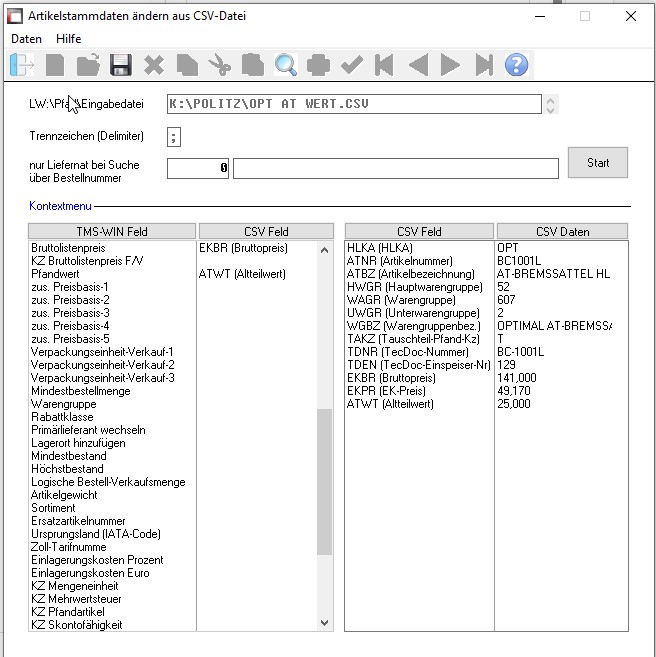Click the 141,000 CSV data value
656x657 pixels.
pos(517,378)
